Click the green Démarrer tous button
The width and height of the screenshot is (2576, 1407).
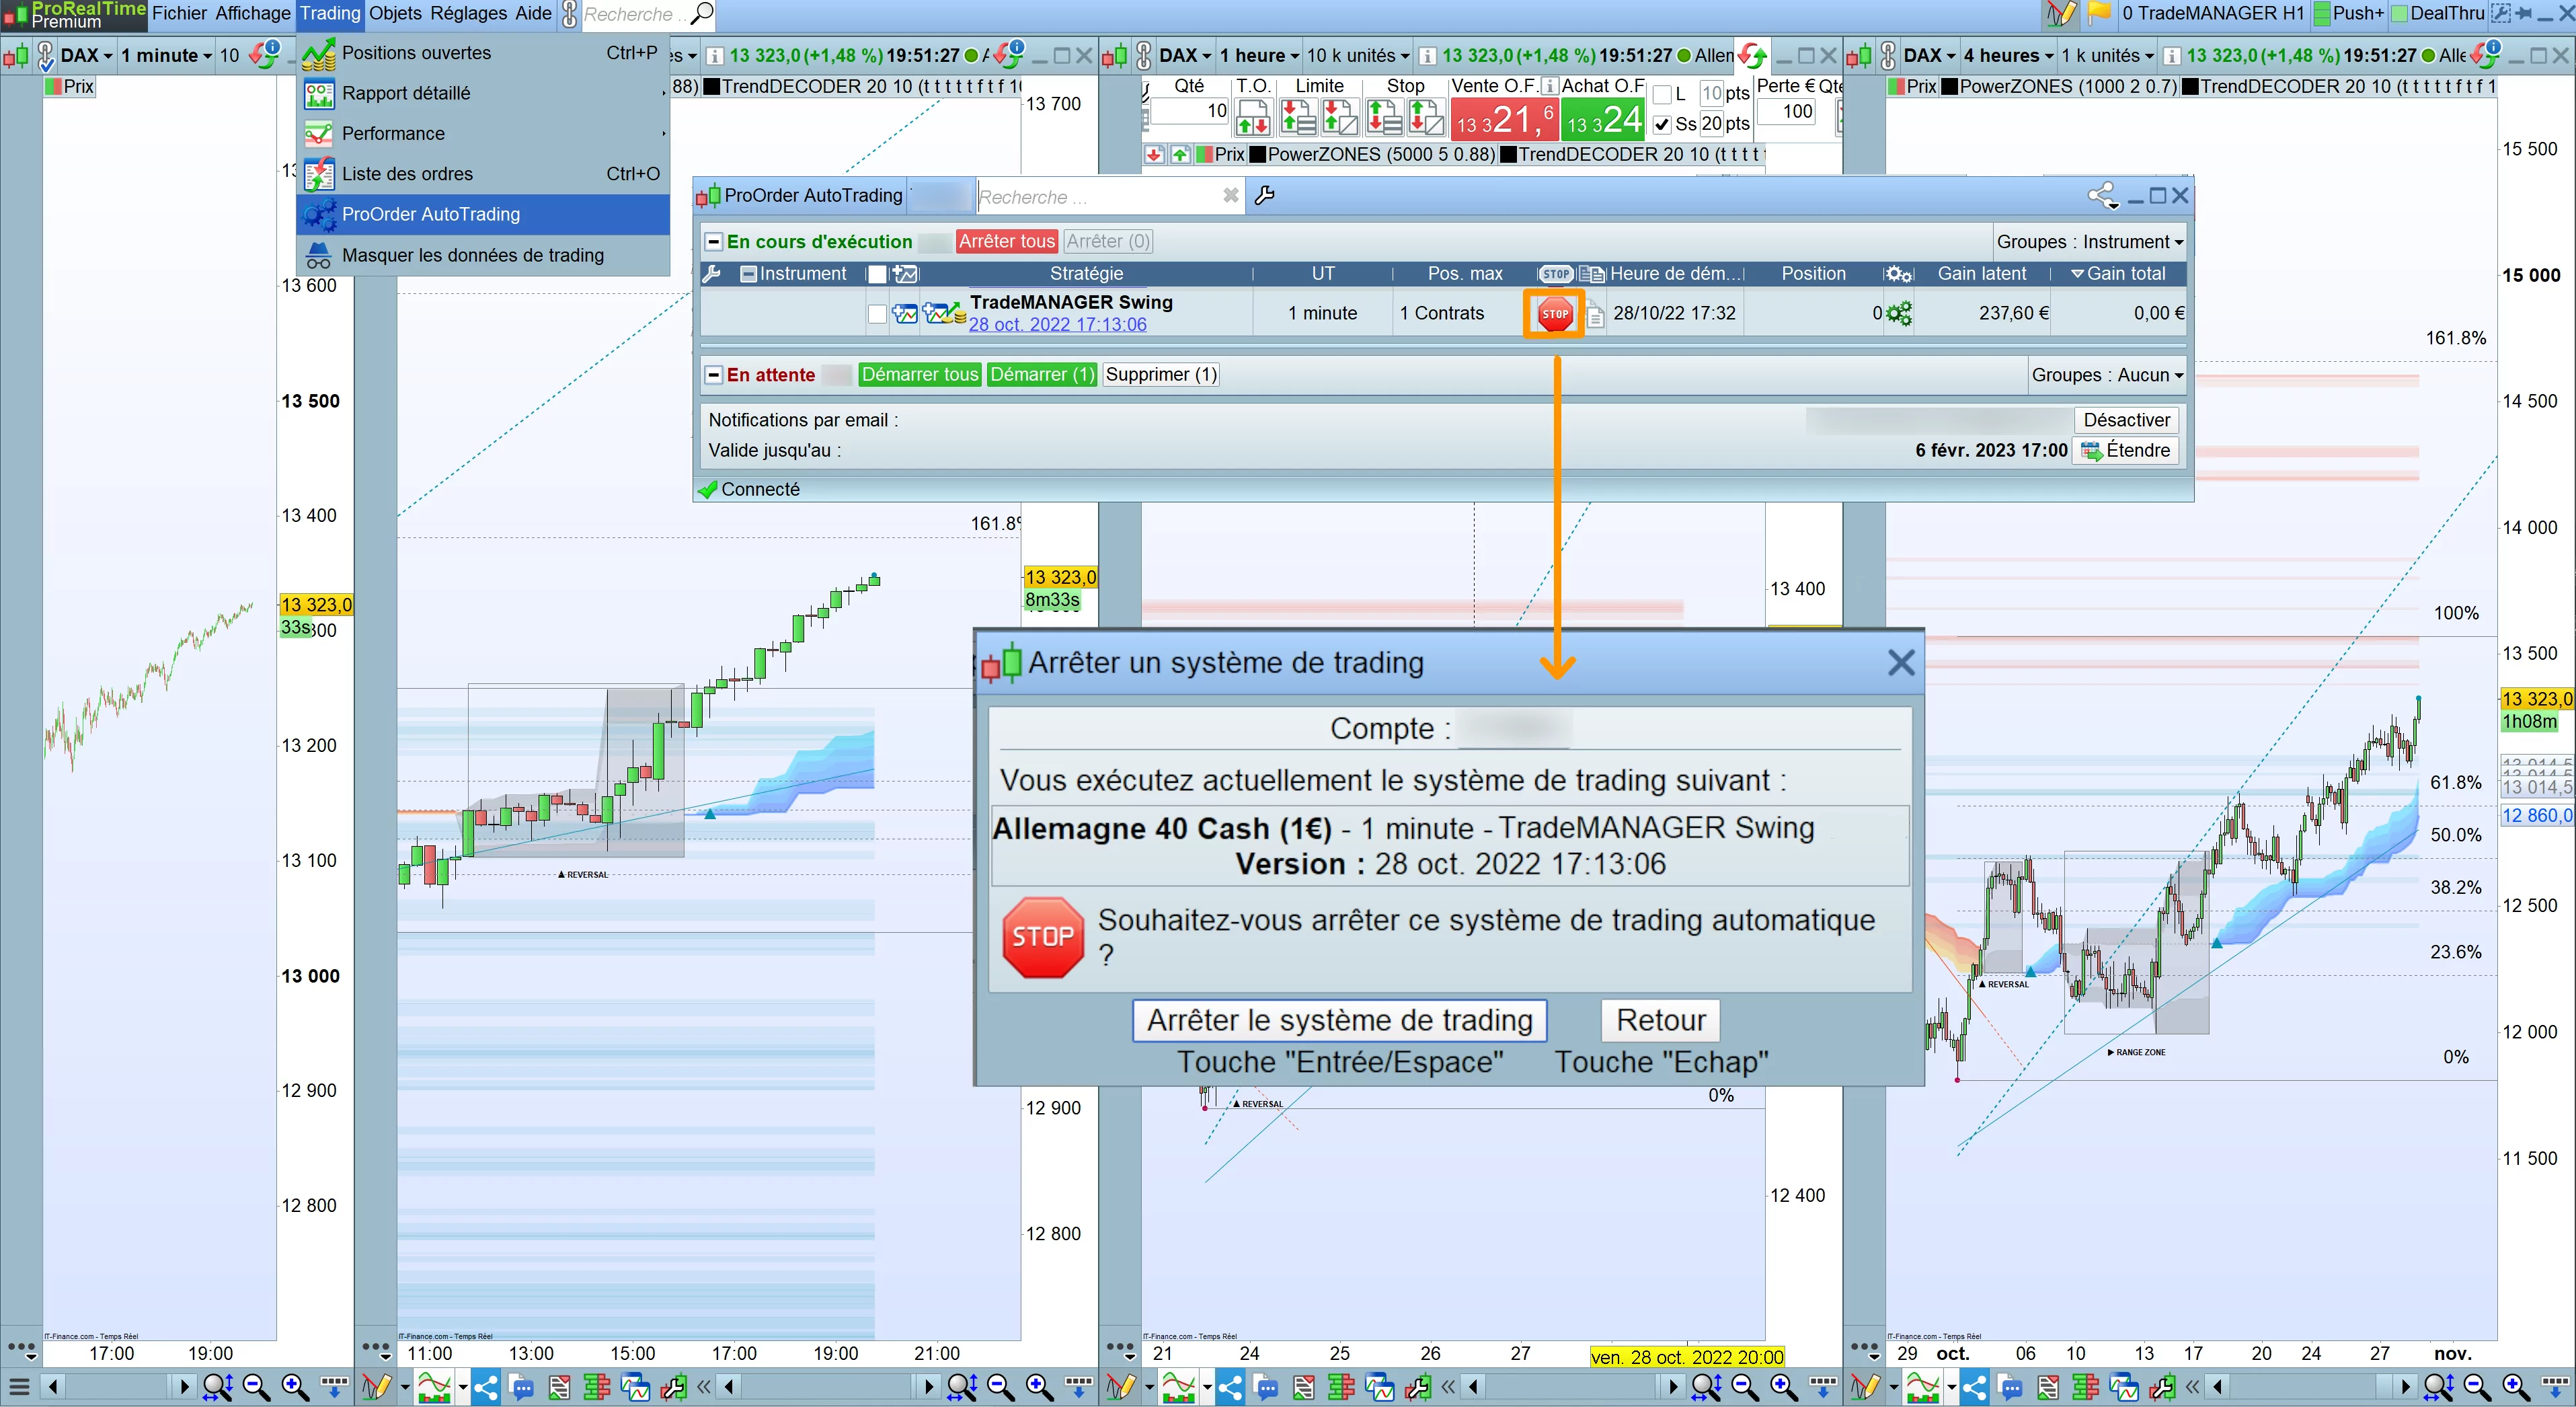[919, 375]
